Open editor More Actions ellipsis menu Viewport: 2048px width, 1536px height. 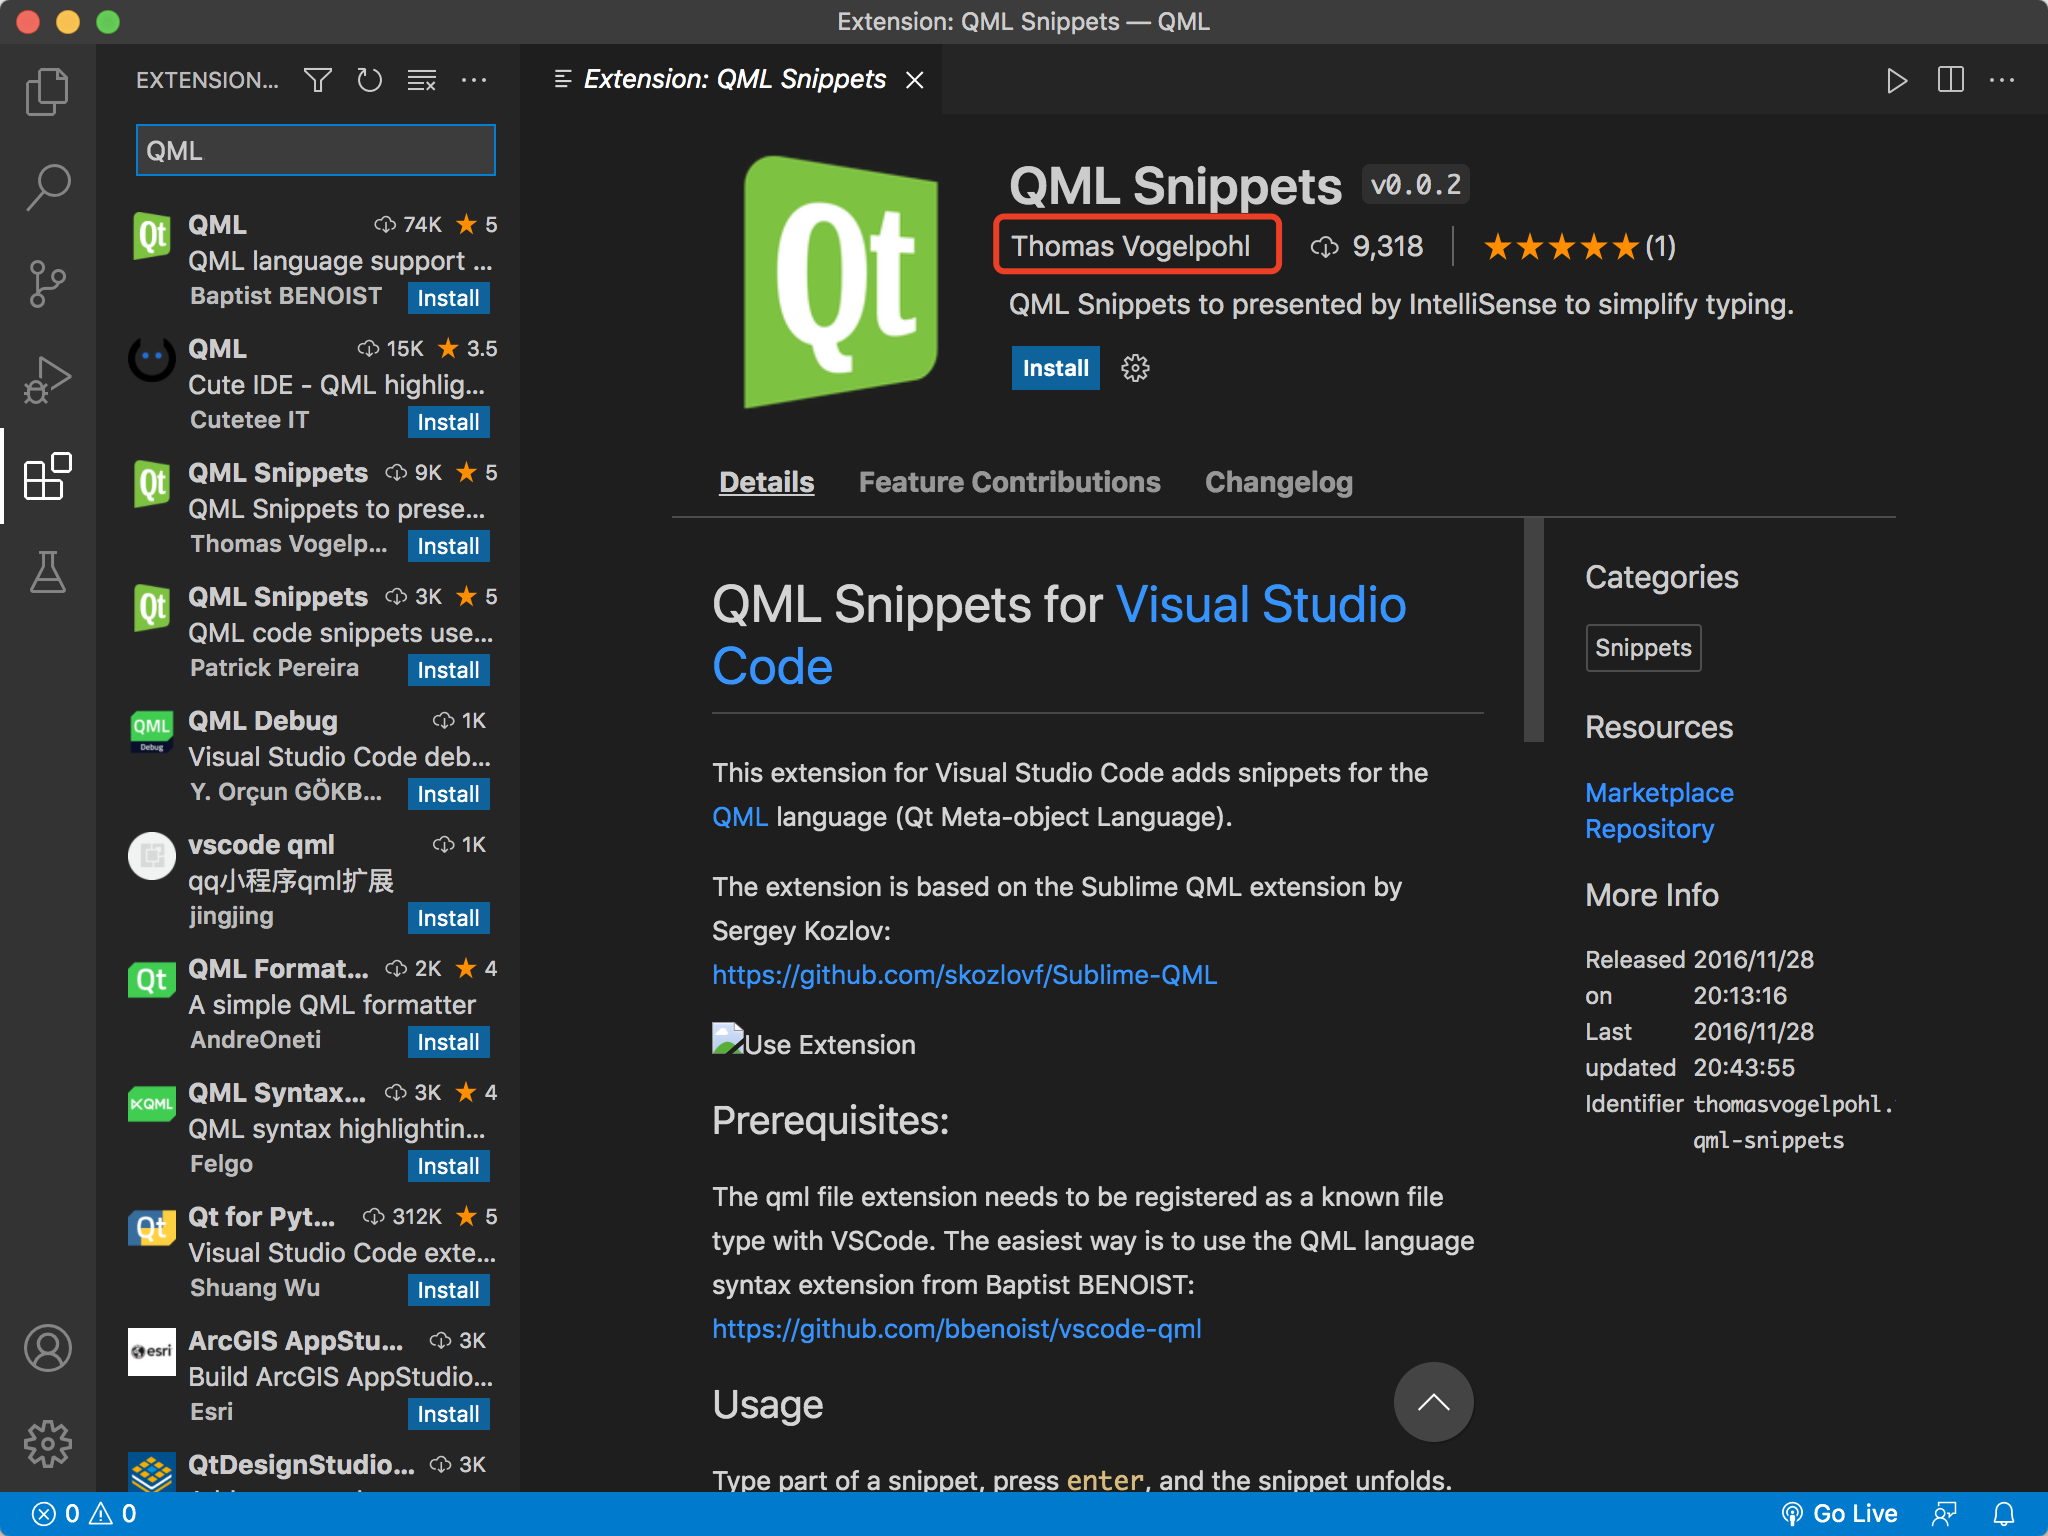(x=2002, y=80)
